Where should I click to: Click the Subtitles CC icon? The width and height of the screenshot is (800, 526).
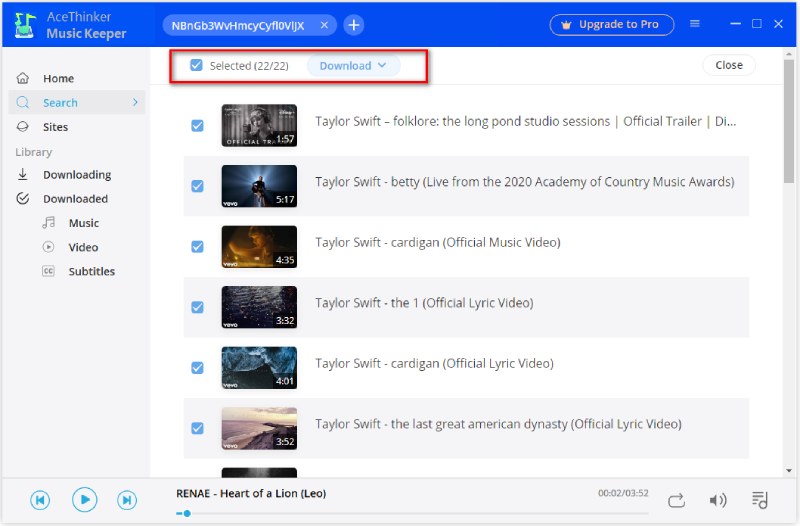click(x=48, y=271)
